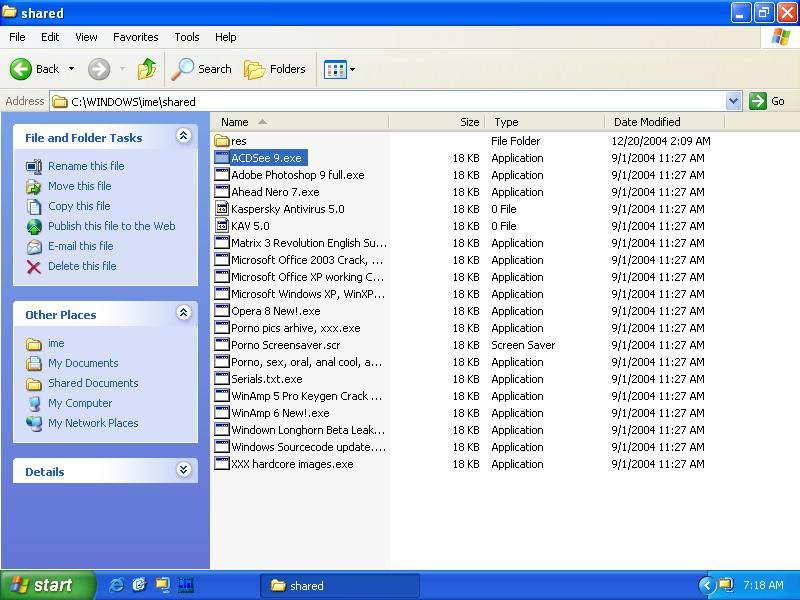Open the File menu

[x=17, y=37]
